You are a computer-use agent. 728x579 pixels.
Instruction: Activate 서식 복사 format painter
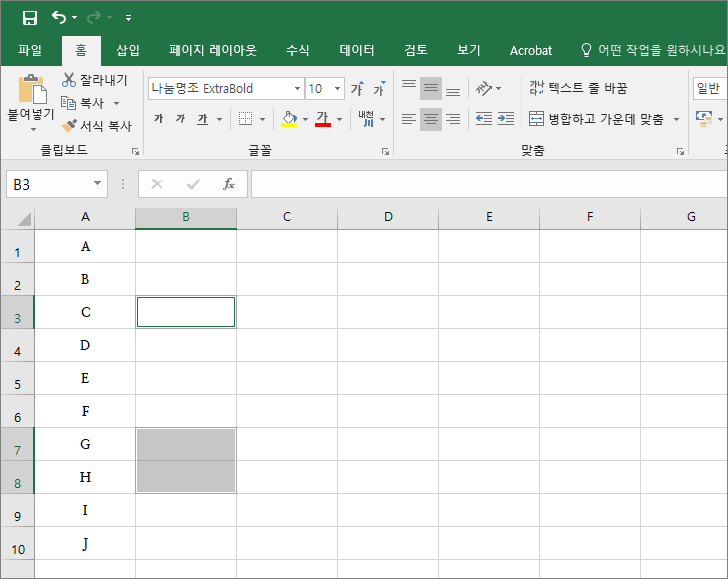click(97, 125)
